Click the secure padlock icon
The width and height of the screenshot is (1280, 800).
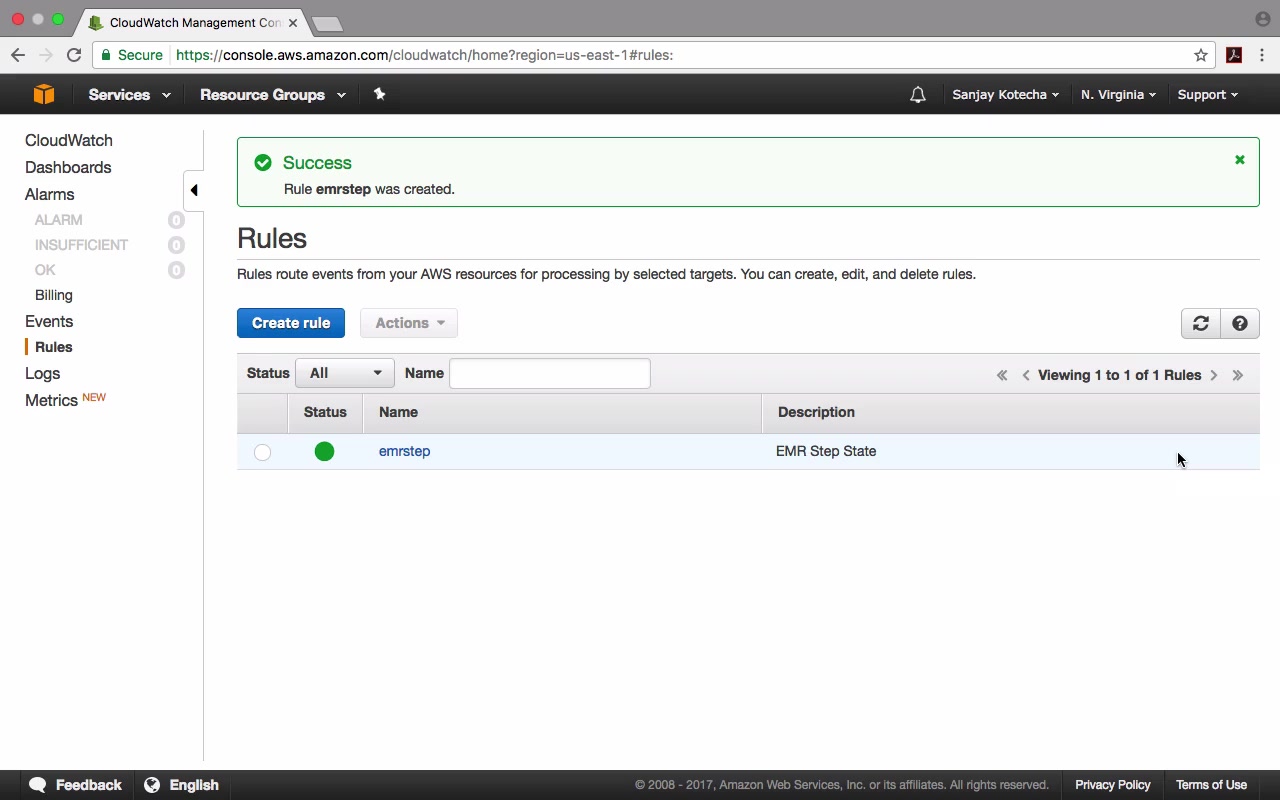point(106,55)
